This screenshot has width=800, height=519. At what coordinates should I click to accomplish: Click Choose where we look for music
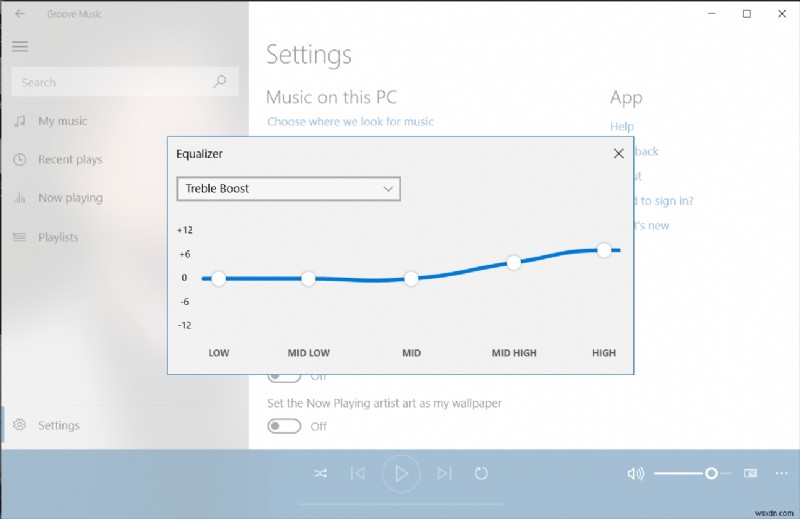pyautogui.click(x=351, y=121)
